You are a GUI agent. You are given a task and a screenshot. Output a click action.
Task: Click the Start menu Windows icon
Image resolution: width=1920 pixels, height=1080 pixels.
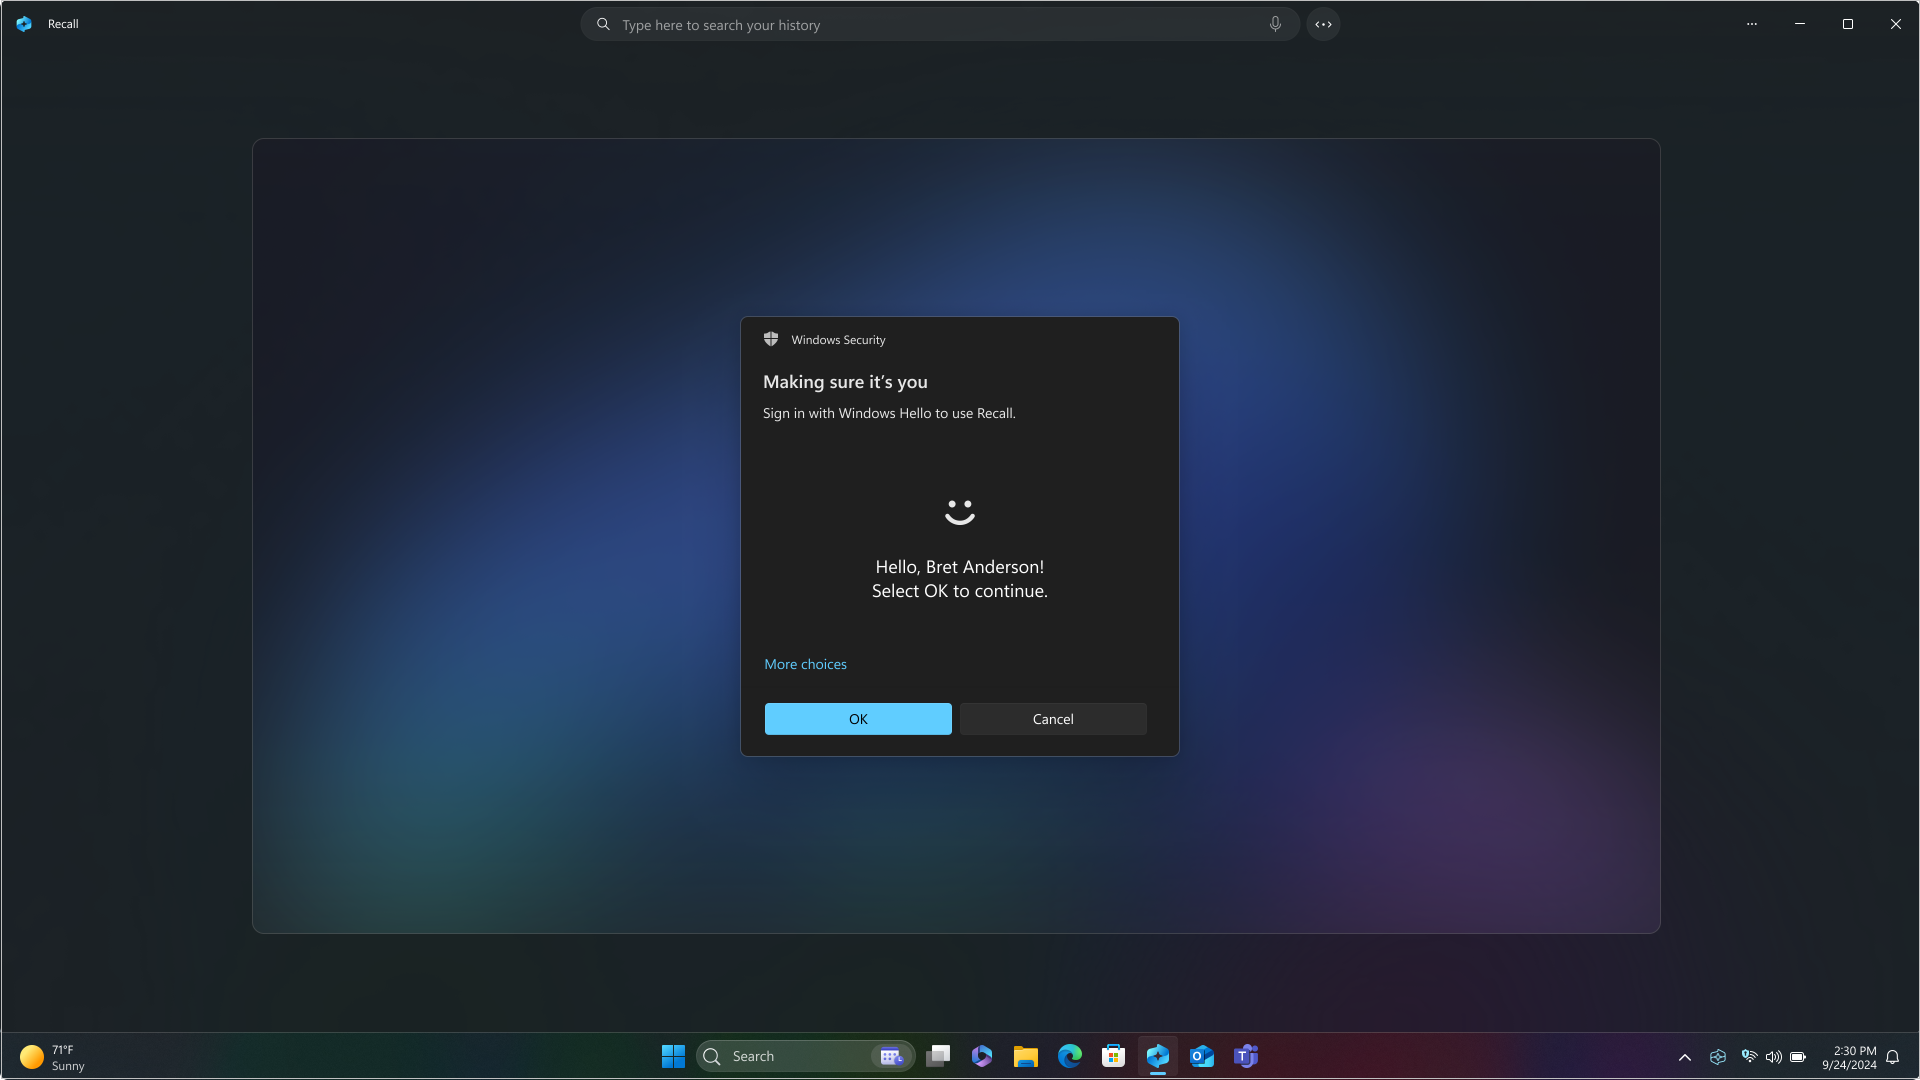[674, 1056]
